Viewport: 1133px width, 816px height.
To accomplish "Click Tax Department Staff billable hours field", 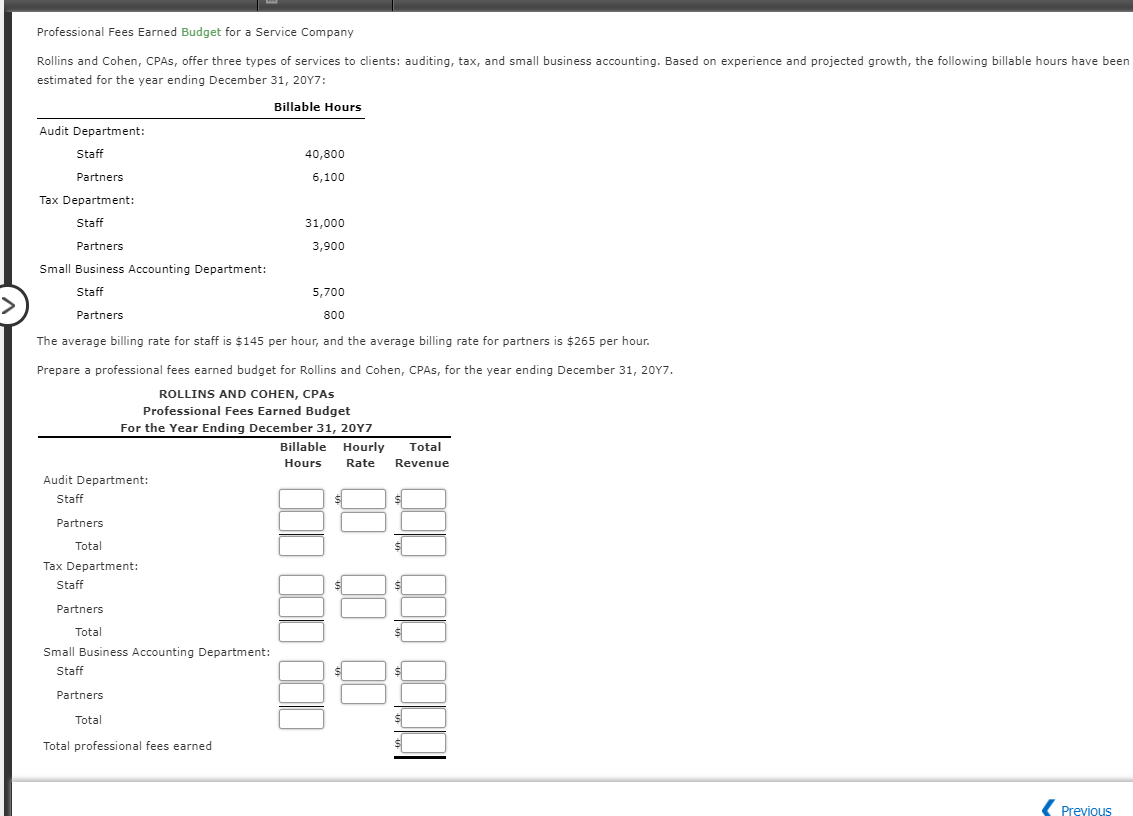I will 301,584.
